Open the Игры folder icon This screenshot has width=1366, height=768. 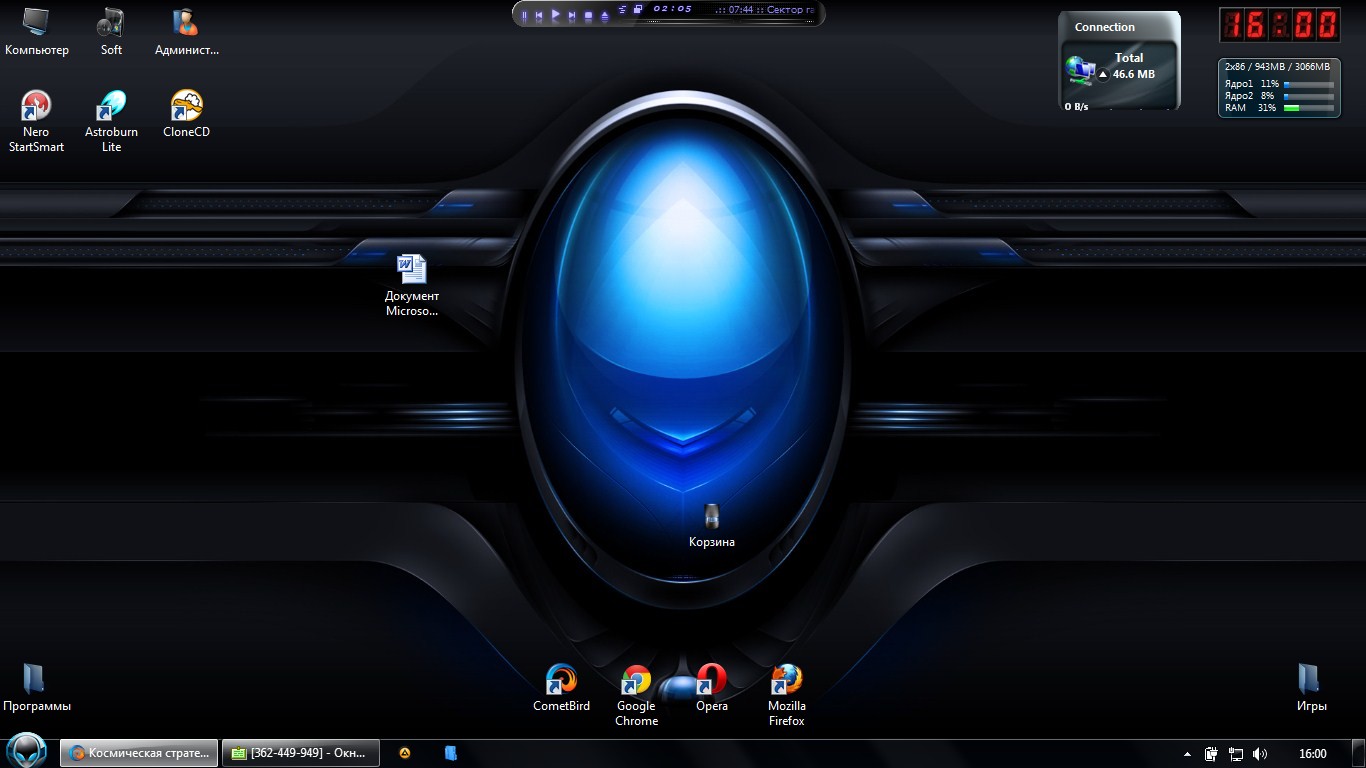click(x=1311, y=688)
